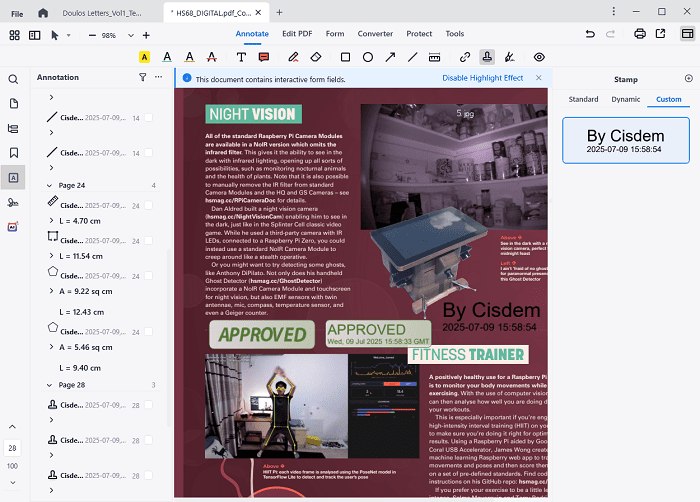Tick the first stamp annotation checkbox under Page 28
The width and height of the screenshot is (700, 502).
coord(148,405)
